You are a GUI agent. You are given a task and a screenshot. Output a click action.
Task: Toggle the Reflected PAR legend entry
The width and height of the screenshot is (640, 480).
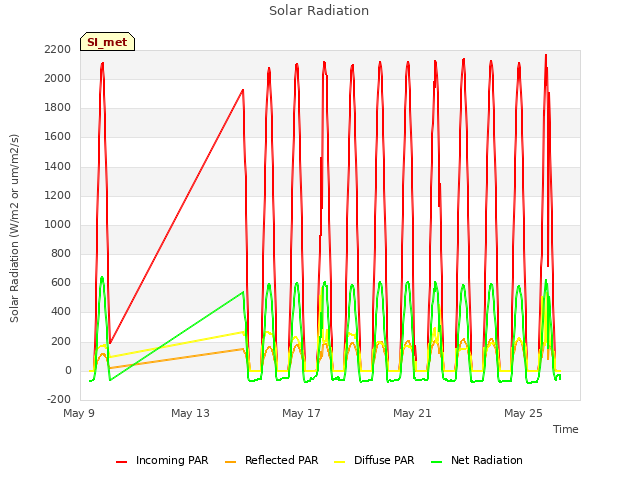coord(271,460)
